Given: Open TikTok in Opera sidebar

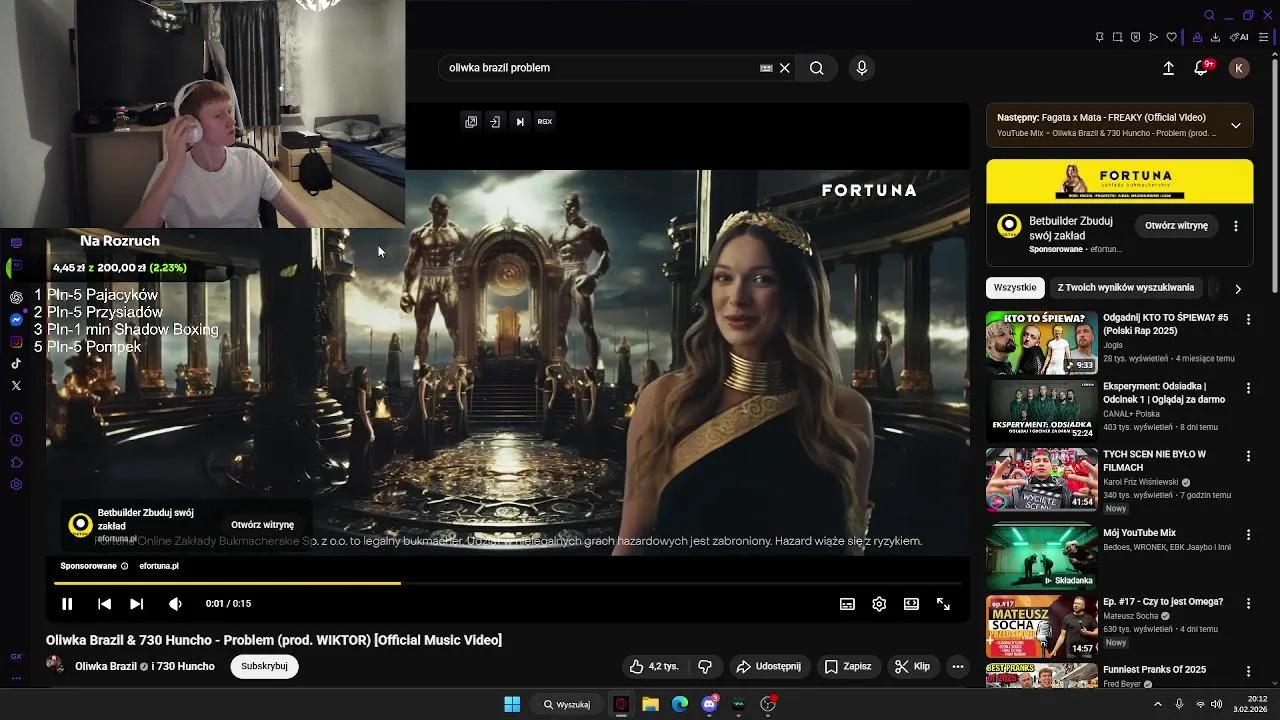Looking at the screenshot, I should pyautogui.click(x=16, y=364).
